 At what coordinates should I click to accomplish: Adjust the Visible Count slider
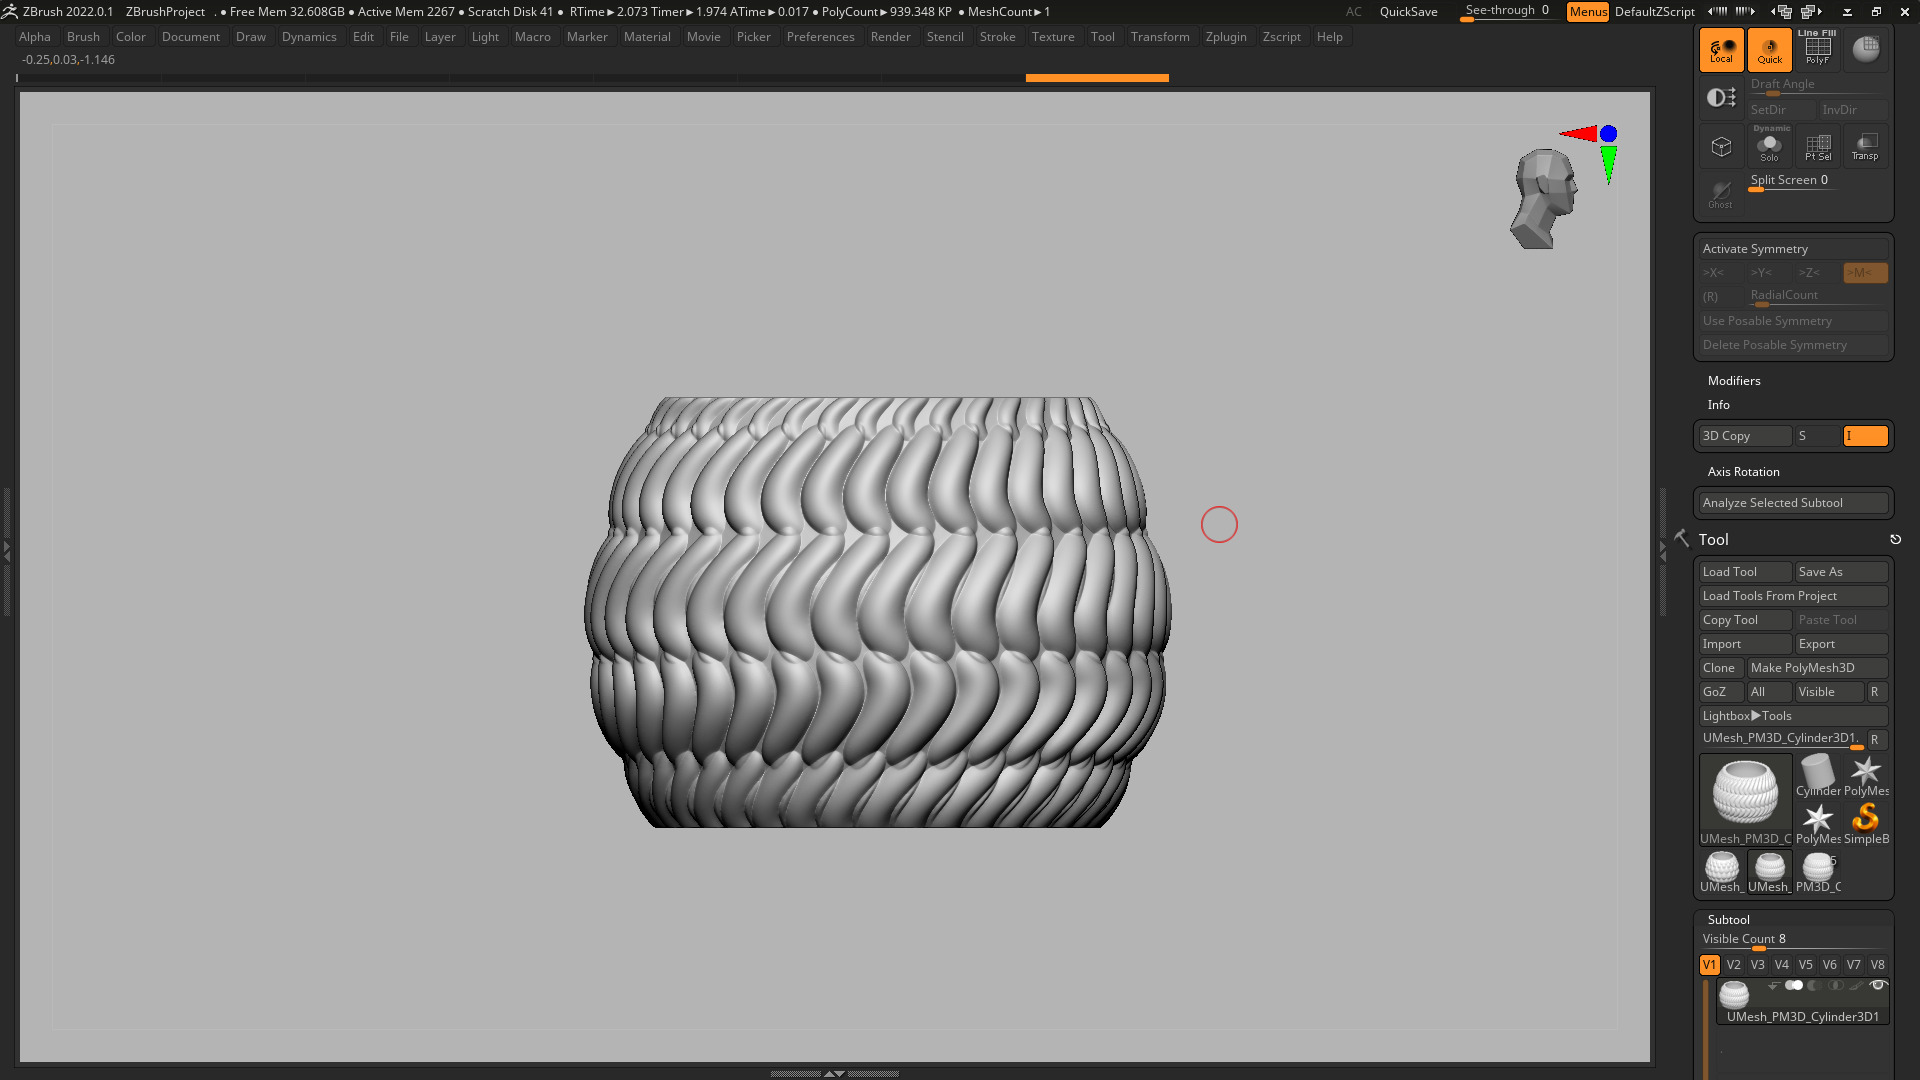point(1793,940)
